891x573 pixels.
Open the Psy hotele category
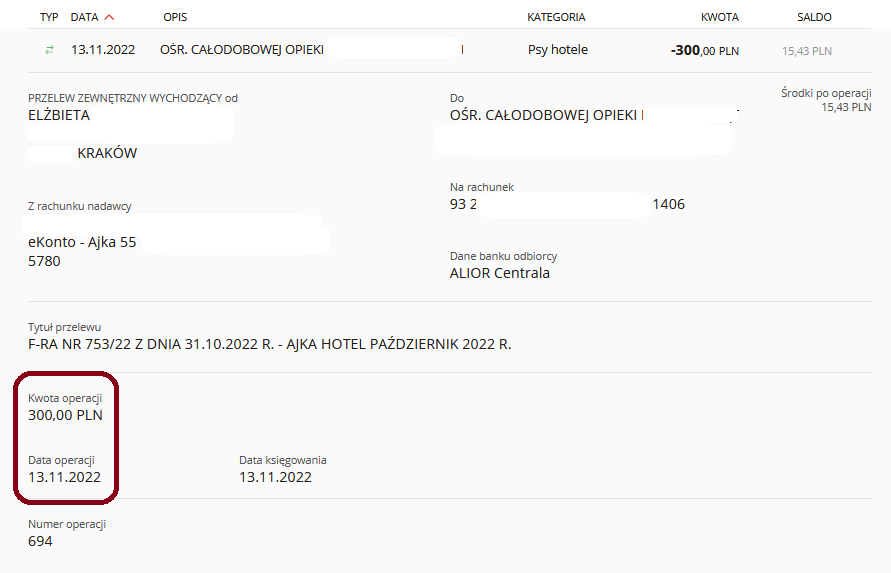point(557,50)
